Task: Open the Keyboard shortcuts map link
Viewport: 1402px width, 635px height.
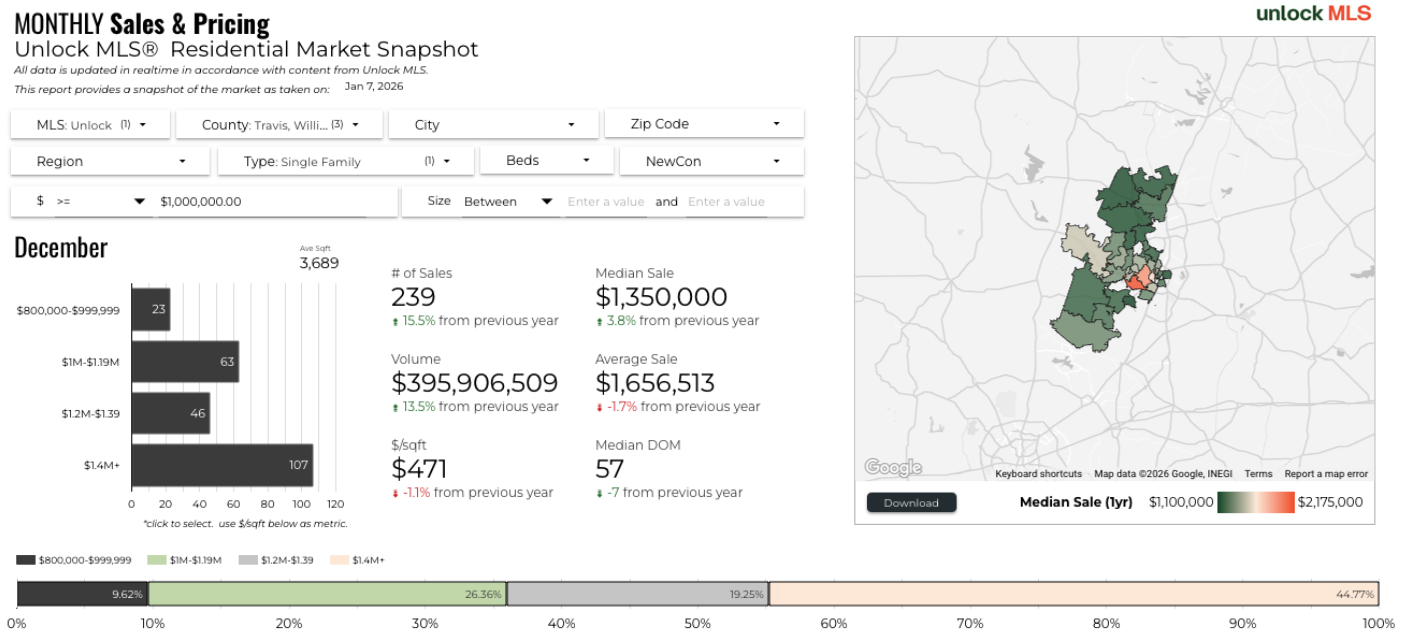Action: [x=1038, y=474]
